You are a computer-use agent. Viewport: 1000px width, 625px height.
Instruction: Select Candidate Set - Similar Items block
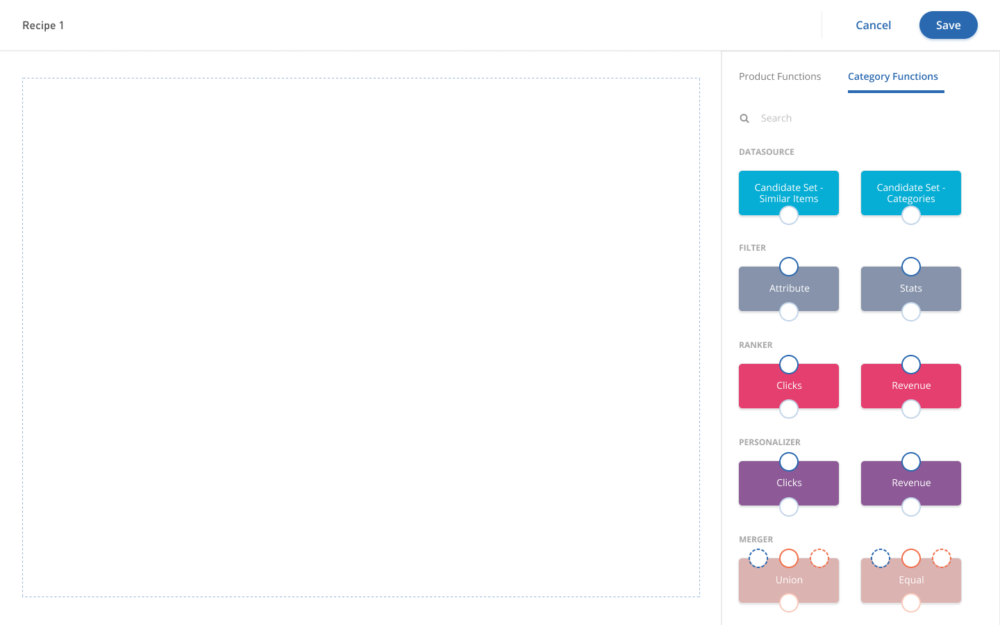(788, 190)
